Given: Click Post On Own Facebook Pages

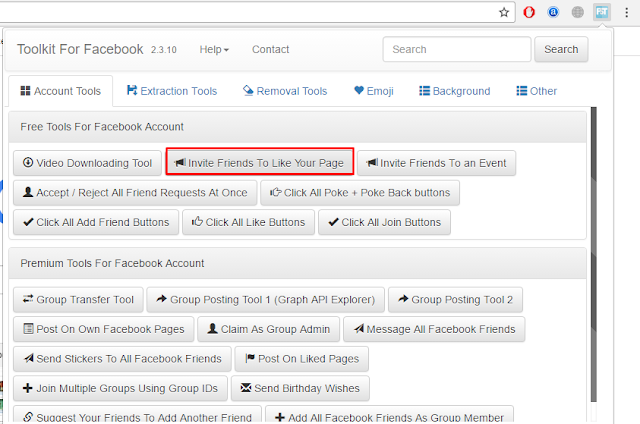Looking at the screenshot, I should click(104, 329).
